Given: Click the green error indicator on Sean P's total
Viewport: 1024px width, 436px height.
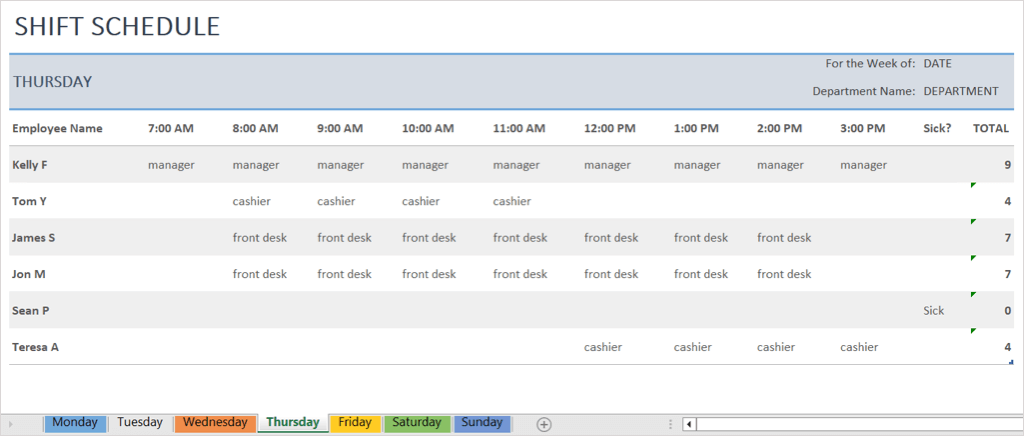Looking at the screenshot, I should pos(972,294).
